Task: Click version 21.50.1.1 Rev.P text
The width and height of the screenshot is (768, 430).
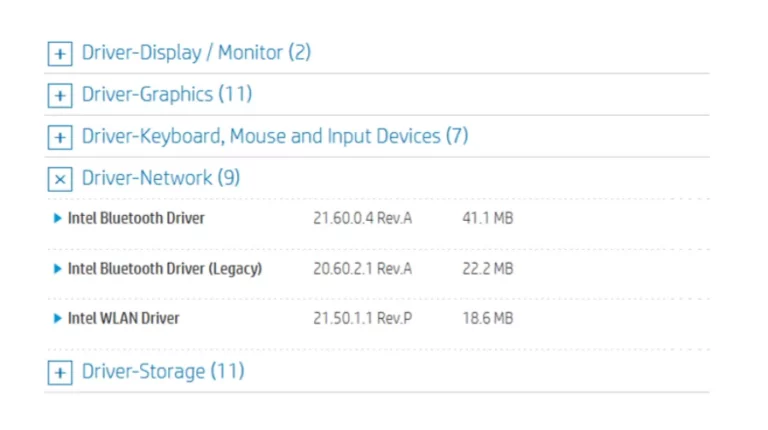Action: click(x=362, y=318)
